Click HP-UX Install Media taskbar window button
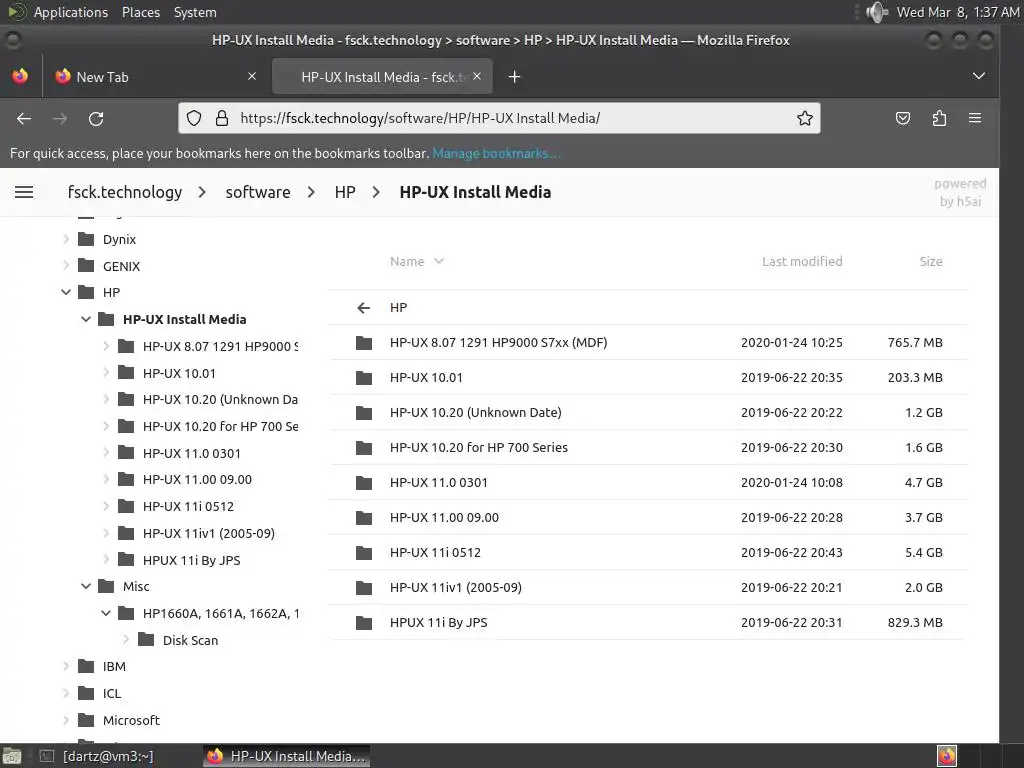 coord(287,756)
